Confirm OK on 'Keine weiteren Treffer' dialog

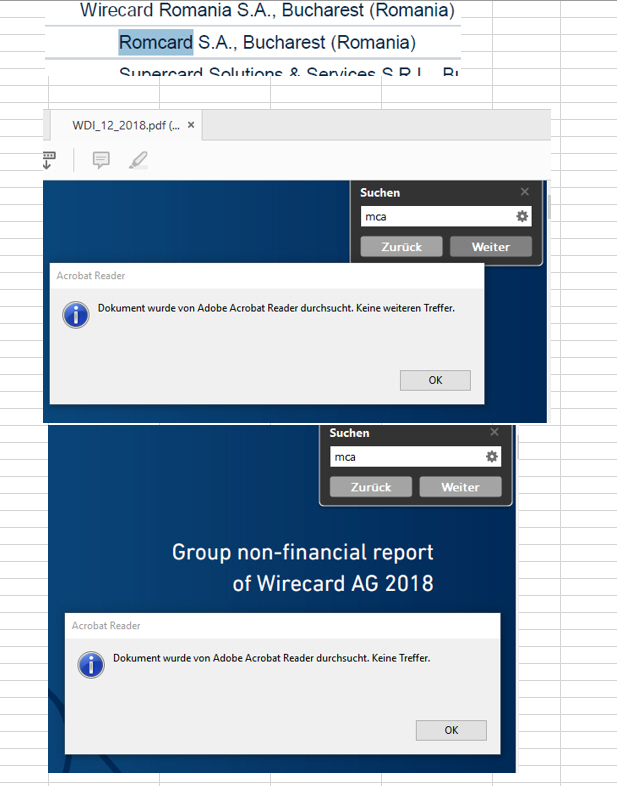coord(435,380)
